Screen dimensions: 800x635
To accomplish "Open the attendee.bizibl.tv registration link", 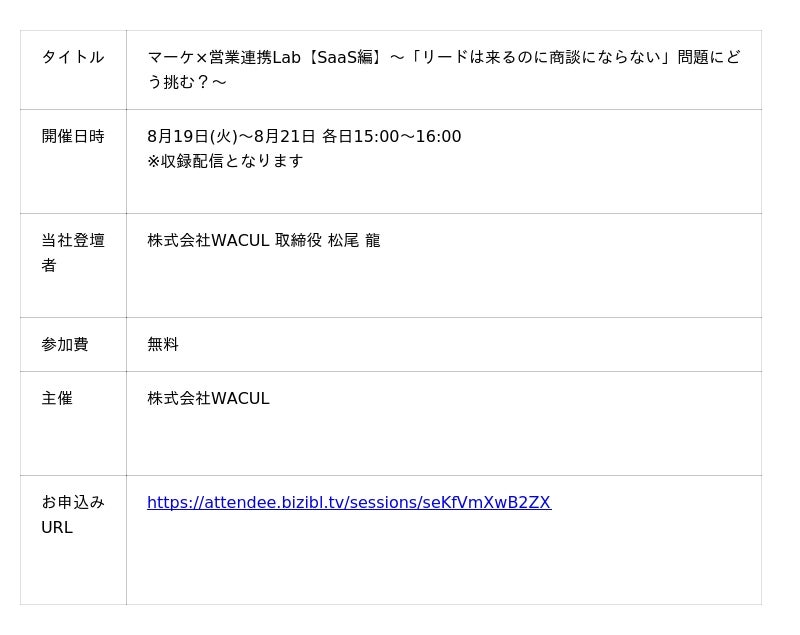I will pos(348,502).
